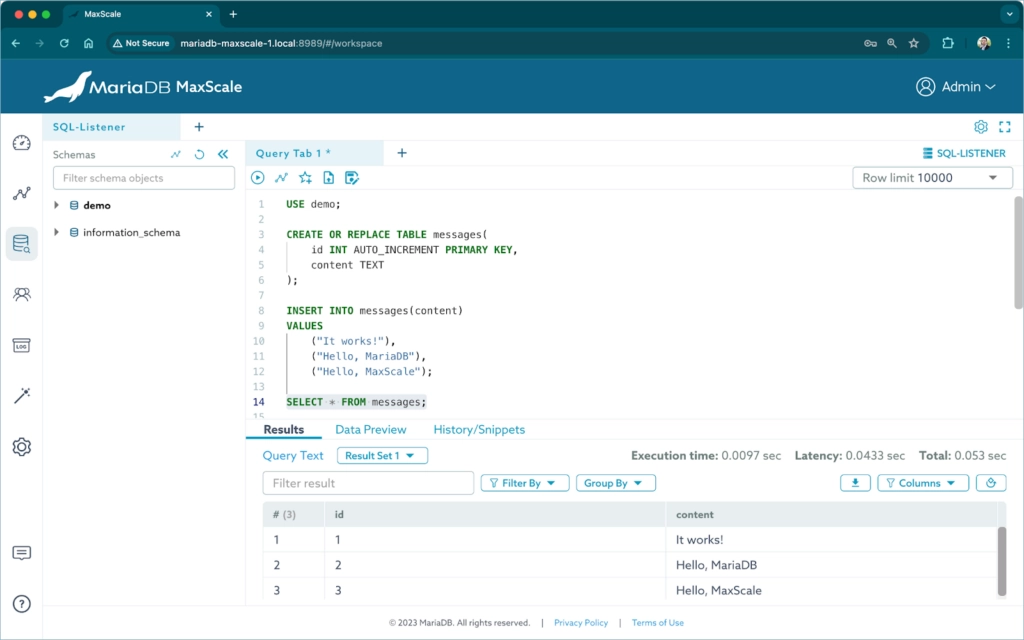1024x640 pixels.
Task: Run the query with the play icon
Action: click(x=258, y=178)
